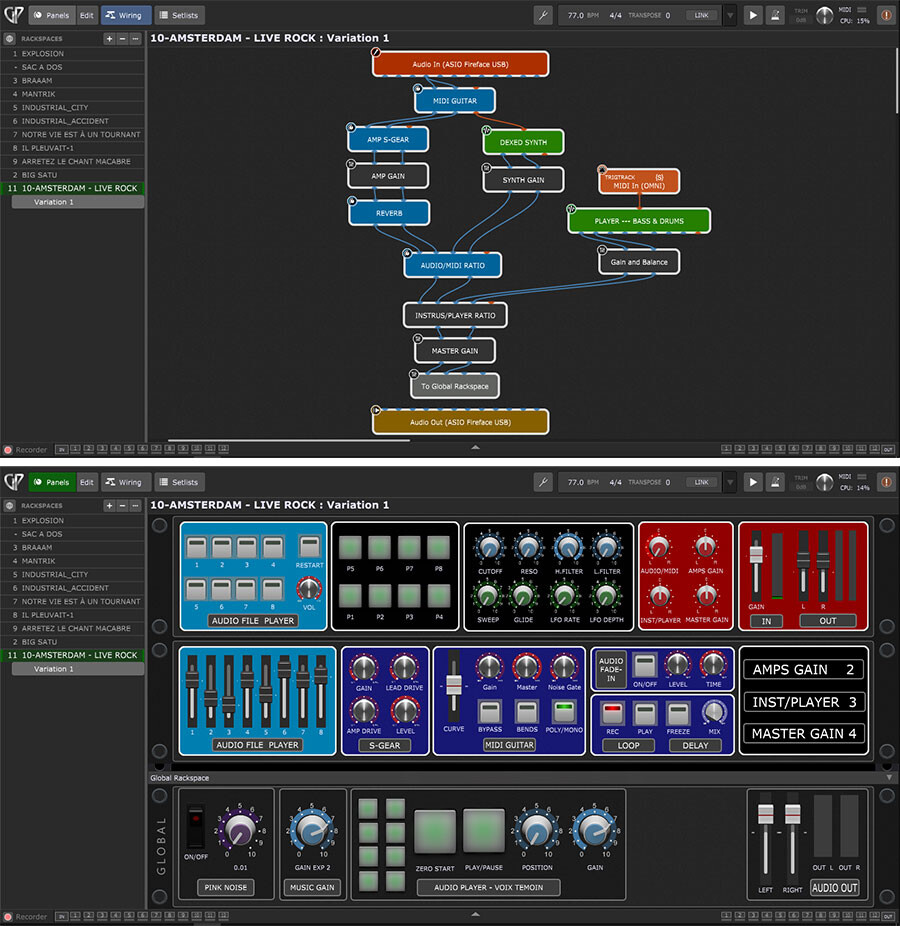900x926 pixels.
Task: Toggle the metronome icon in the Wiring view toolbar
Action: tap(775, 15)
